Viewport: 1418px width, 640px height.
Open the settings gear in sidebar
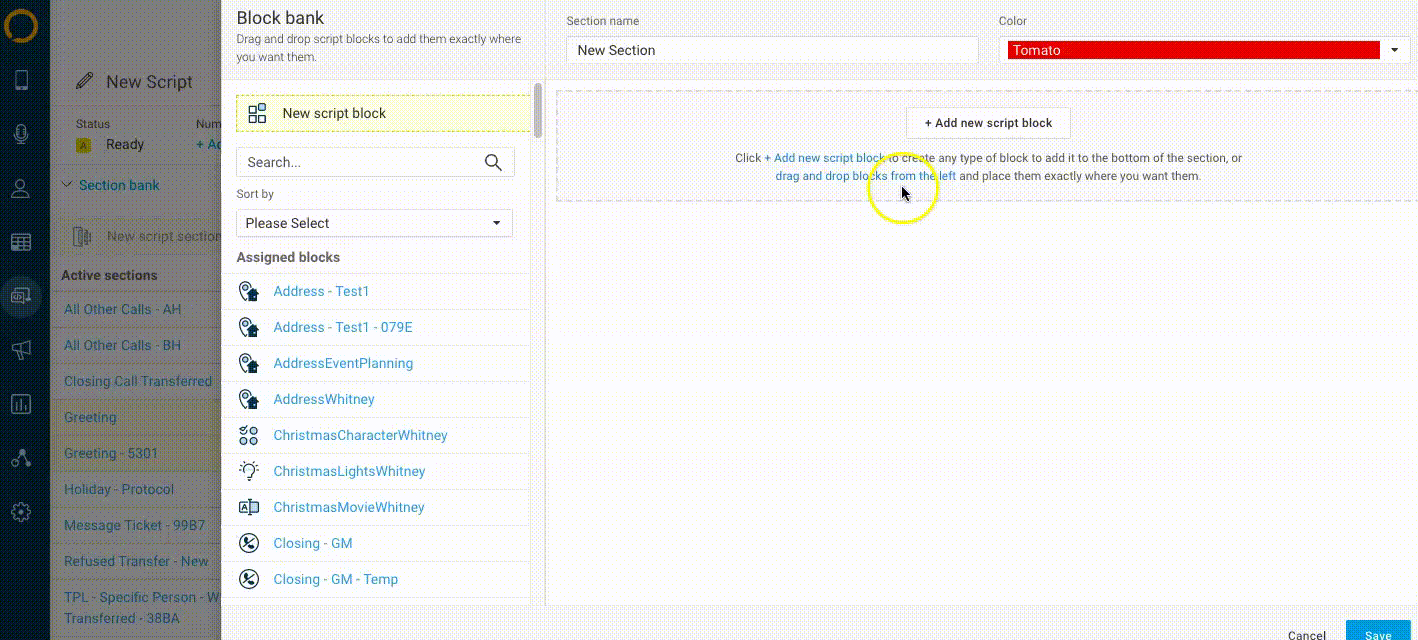(21, 512)
